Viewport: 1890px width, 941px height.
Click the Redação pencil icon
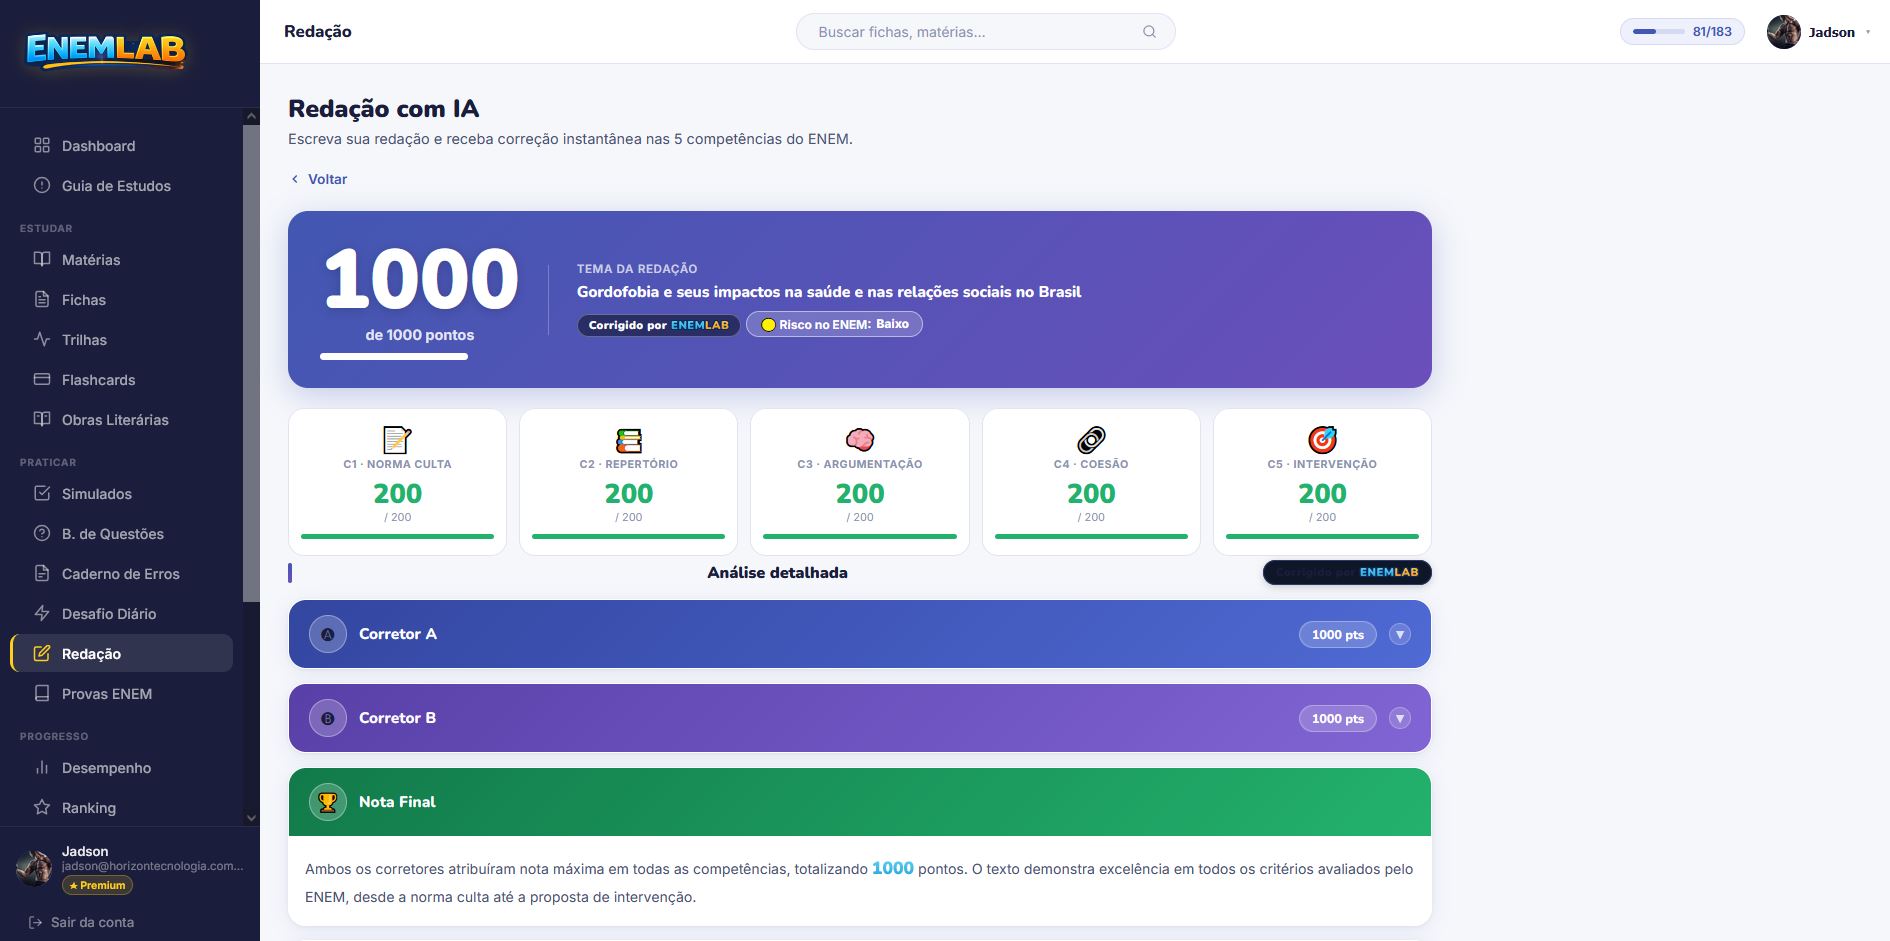pos(42,653)
